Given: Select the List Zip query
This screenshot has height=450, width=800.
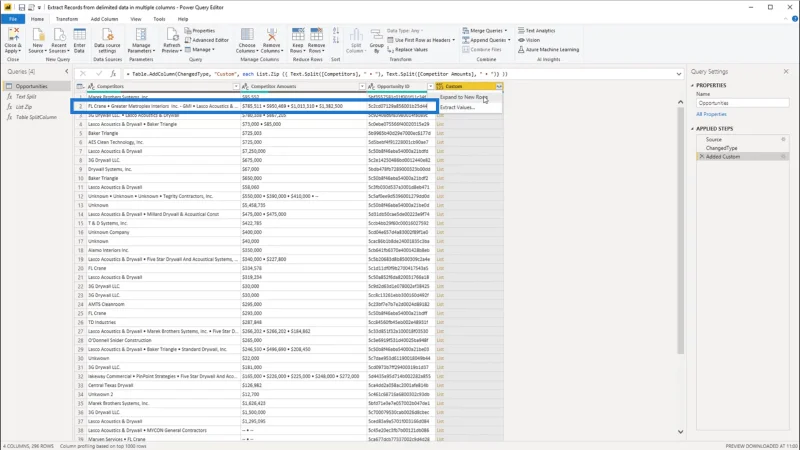Looking at the screenshot, I should [24, 107].
